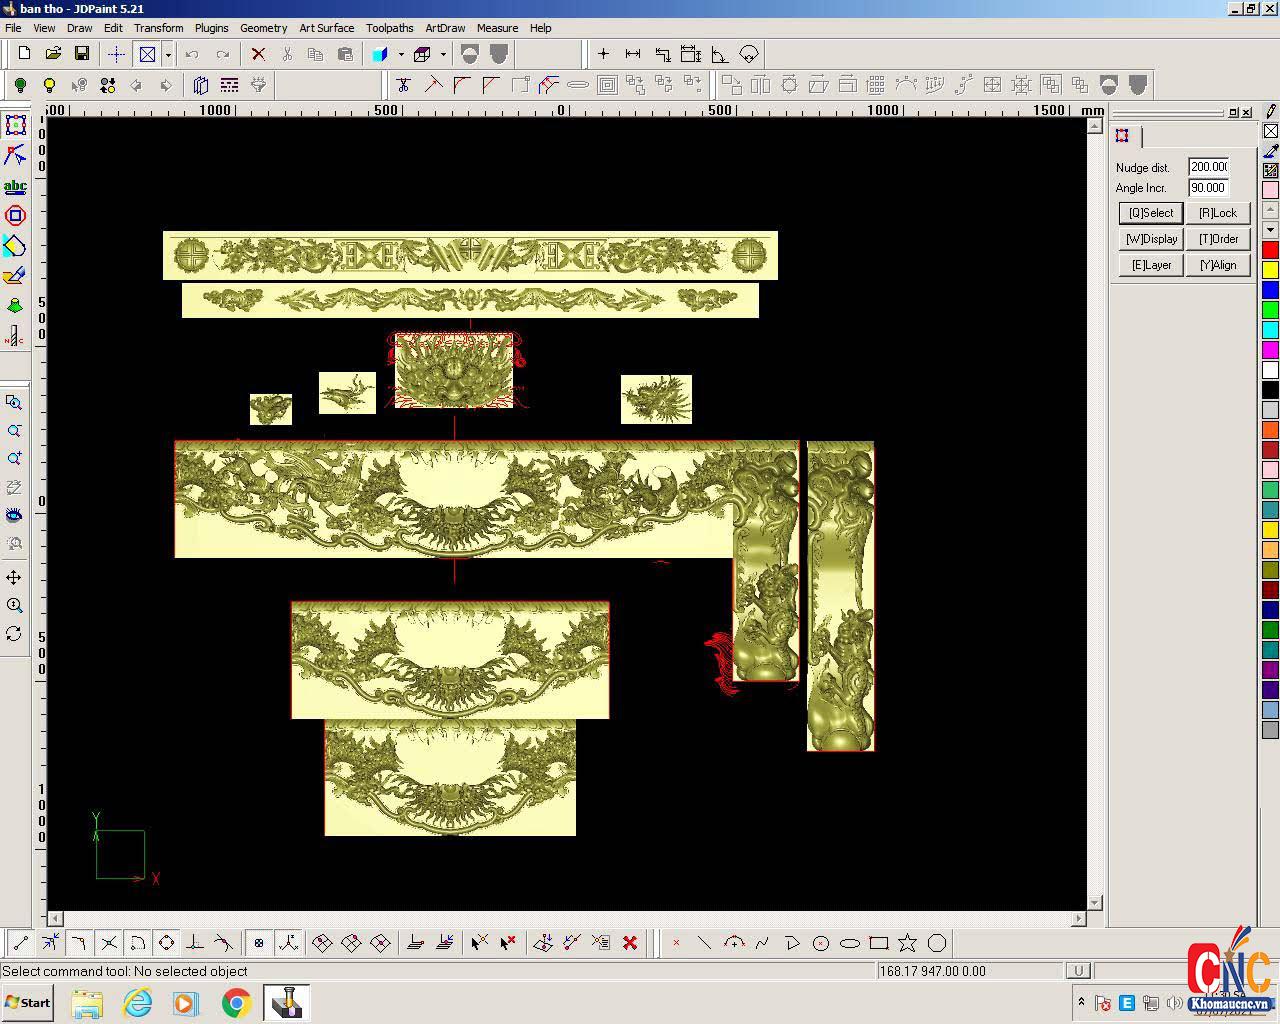Expand the cyan cube view dropdown
Image resolution: width=1280 pixels, height=1024 pixels.
(401, 54)
